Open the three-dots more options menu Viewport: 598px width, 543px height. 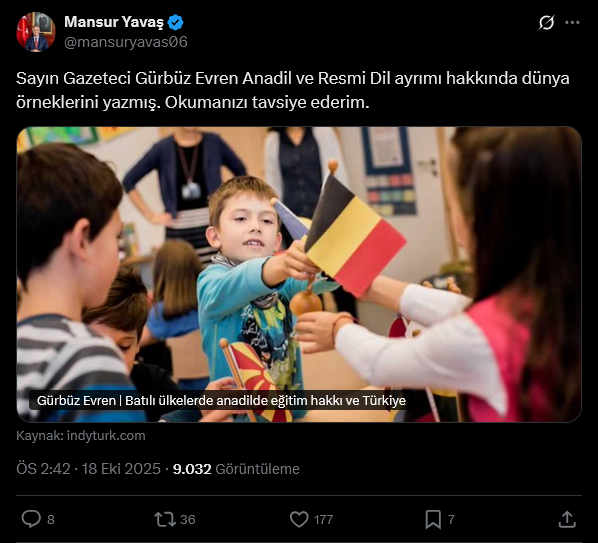tap(572, 22)
